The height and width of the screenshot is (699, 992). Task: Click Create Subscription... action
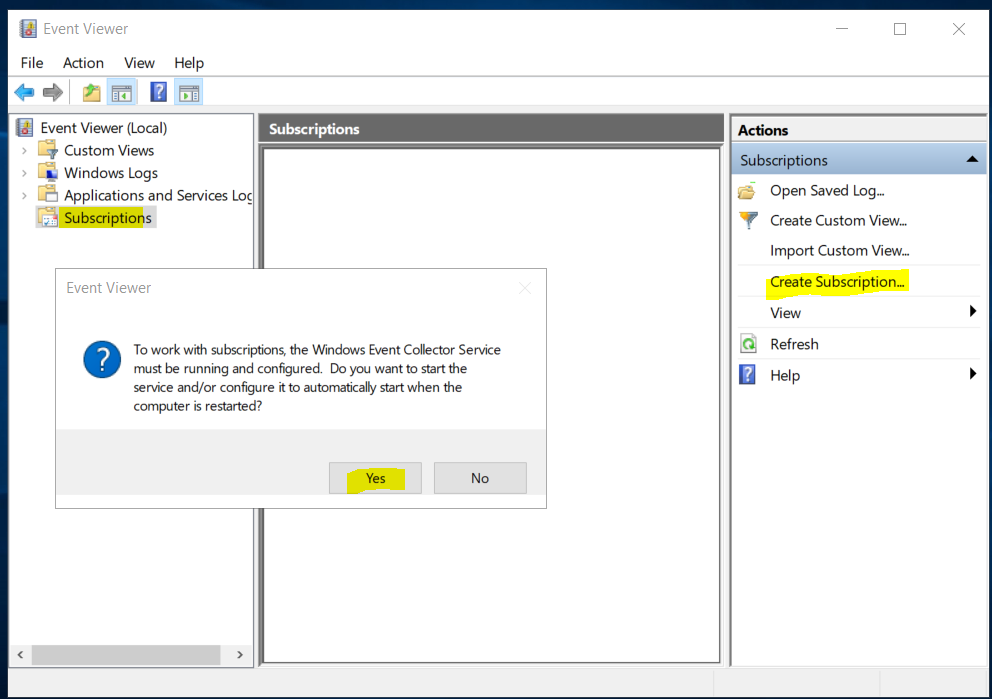tap(837, 281)
